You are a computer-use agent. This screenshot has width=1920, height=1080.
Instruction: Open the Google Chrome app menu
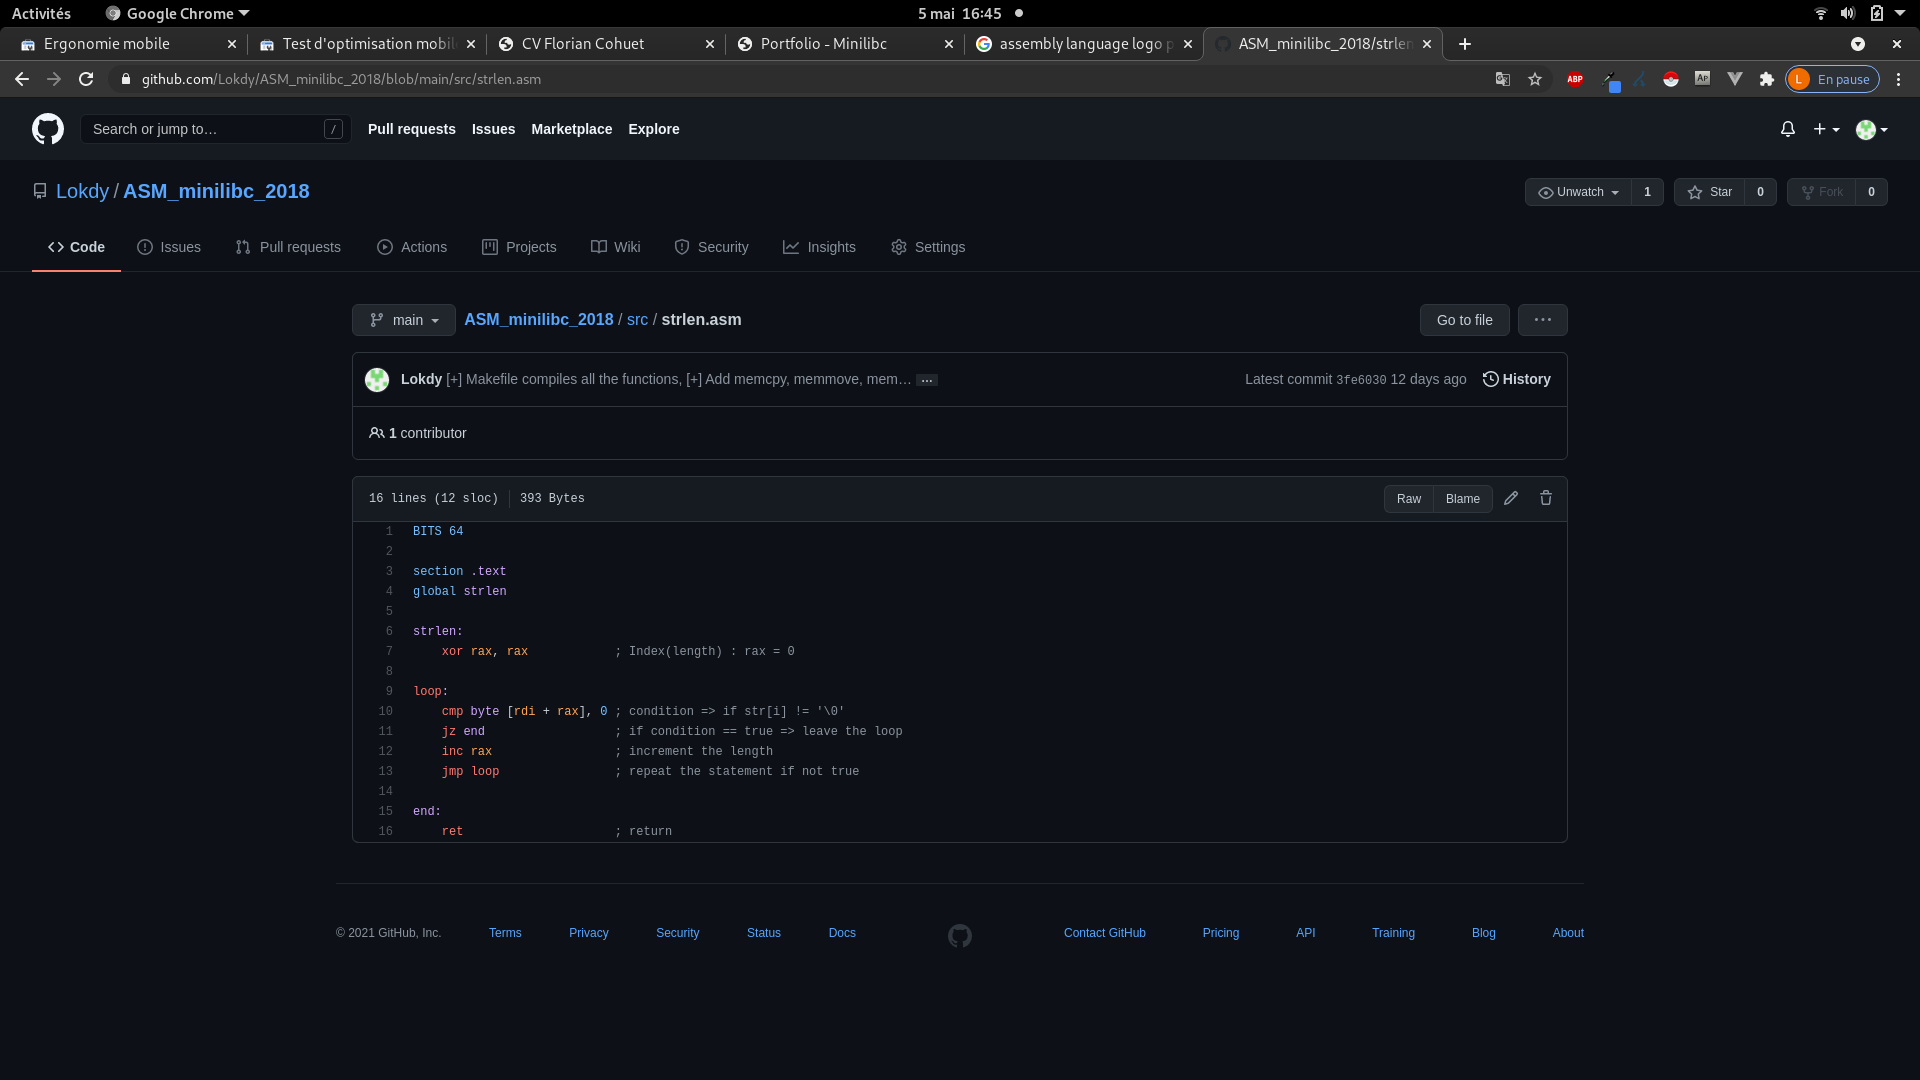(177, 13)
